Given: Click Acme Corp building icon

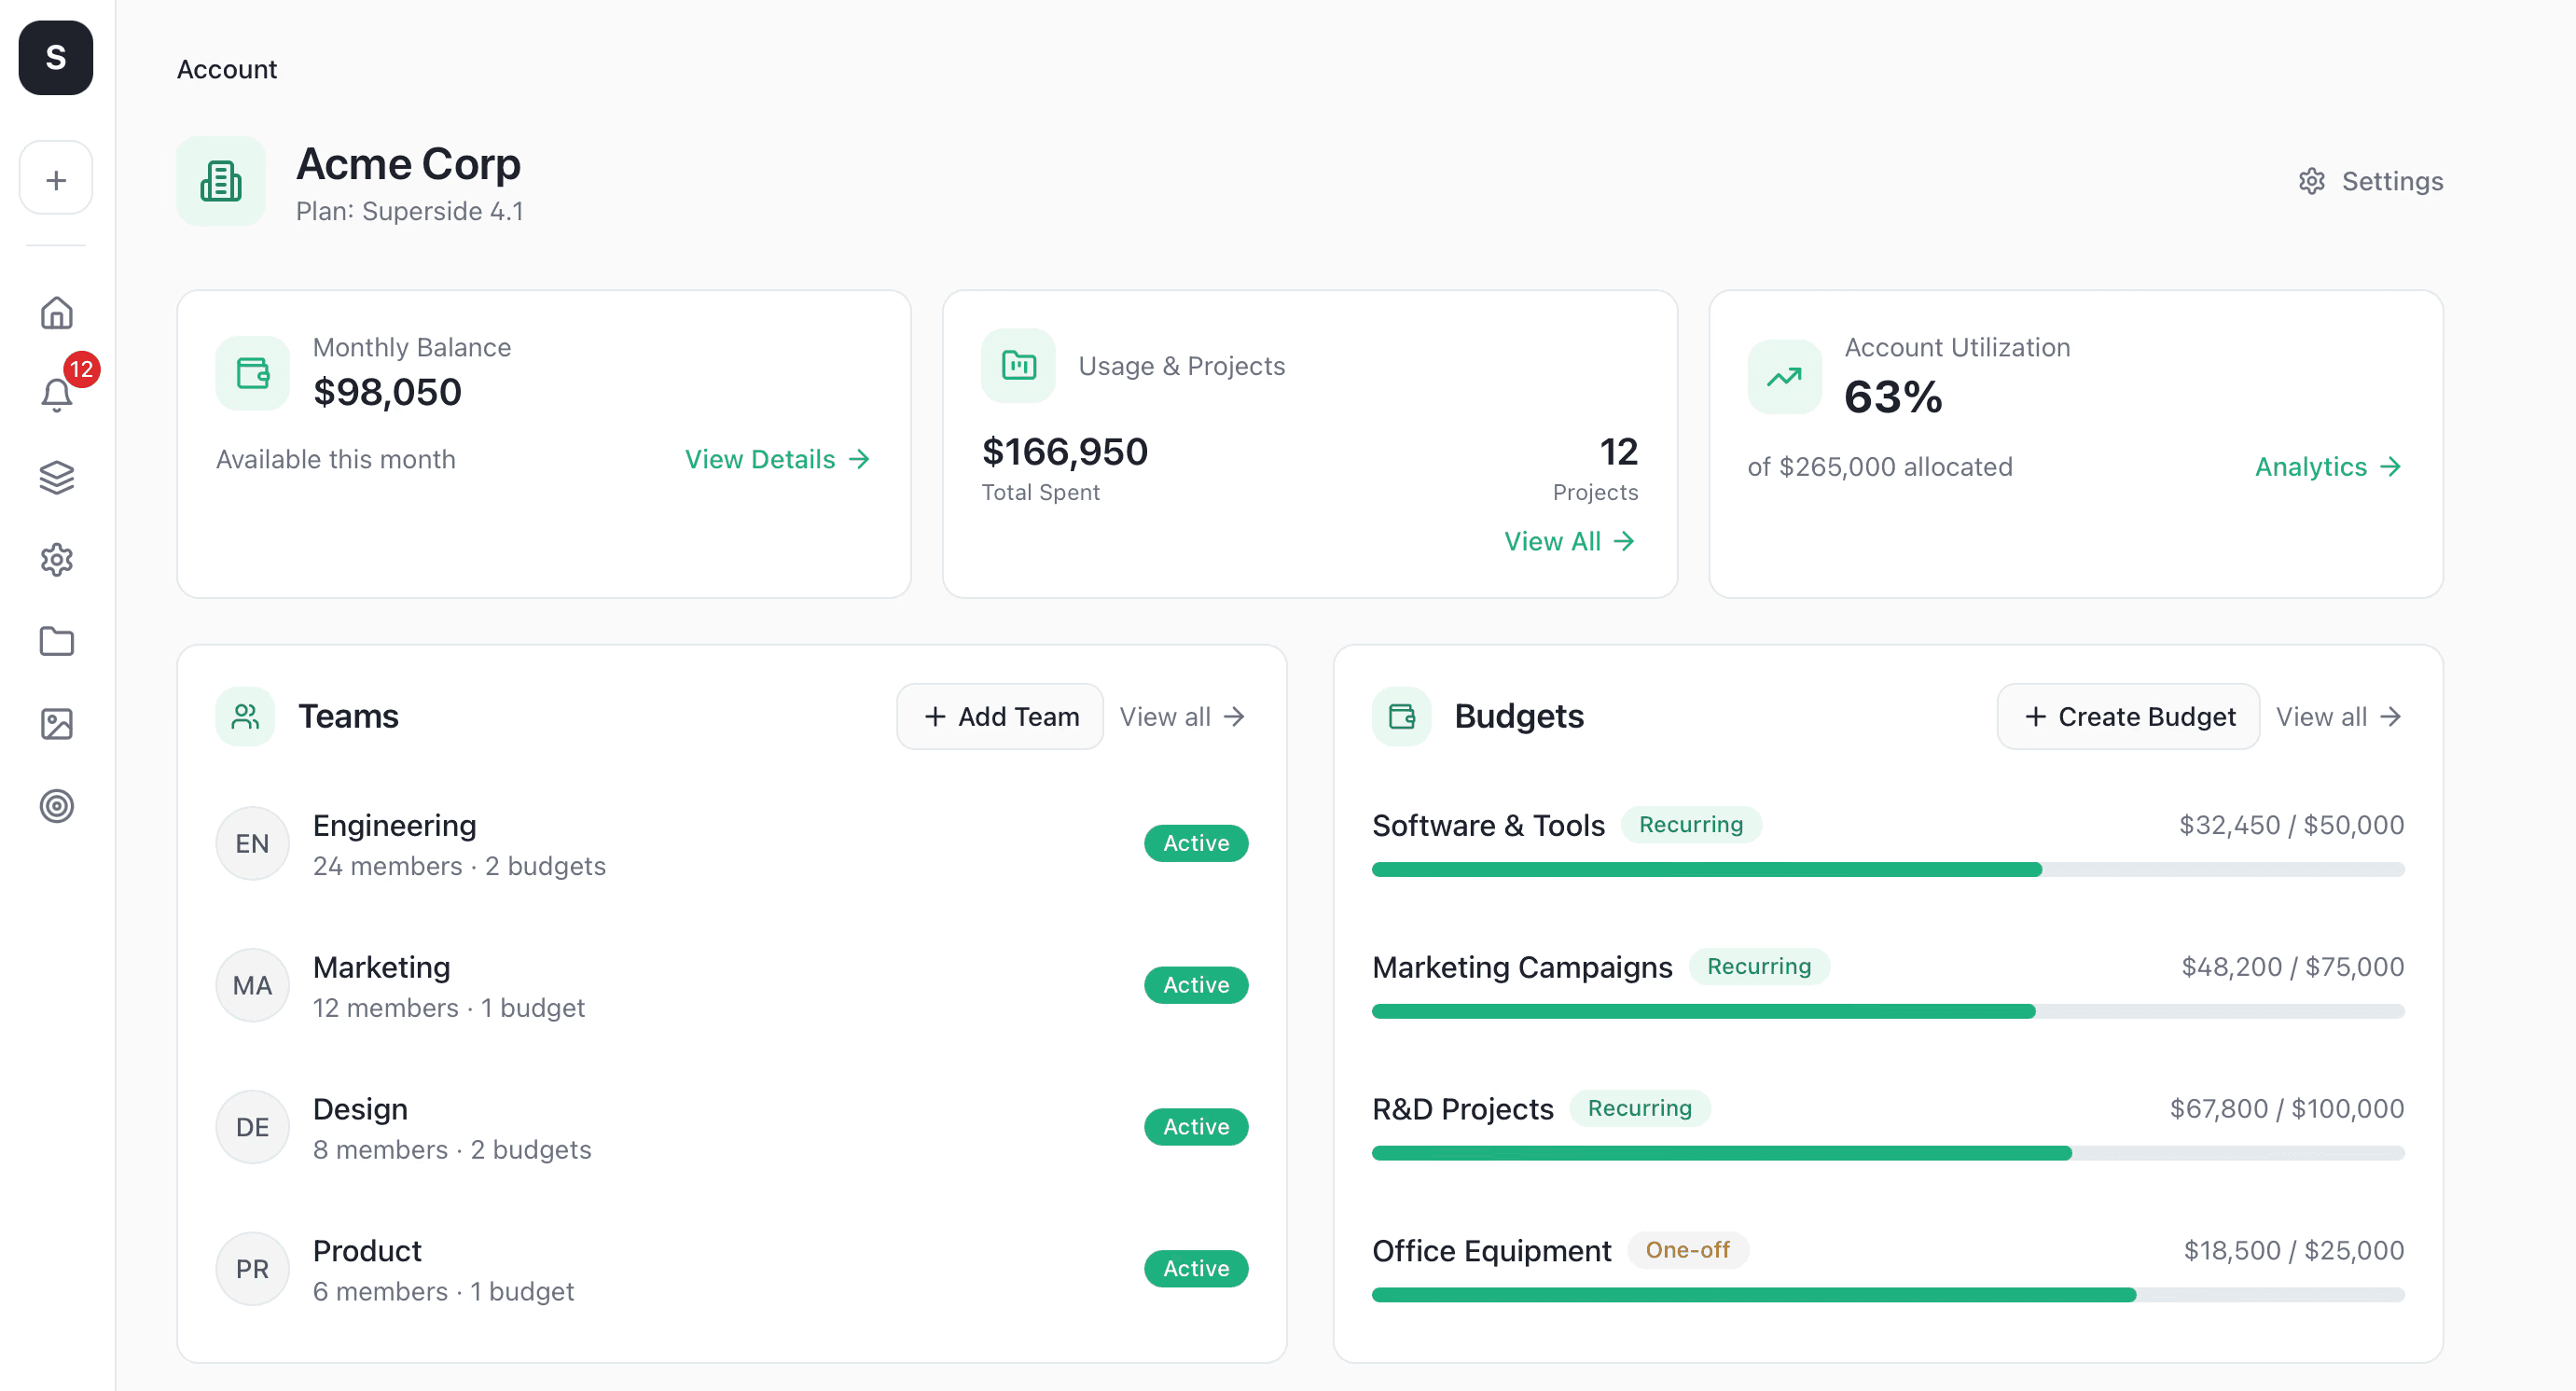Looking at the screenshot, I should [221, 181].
